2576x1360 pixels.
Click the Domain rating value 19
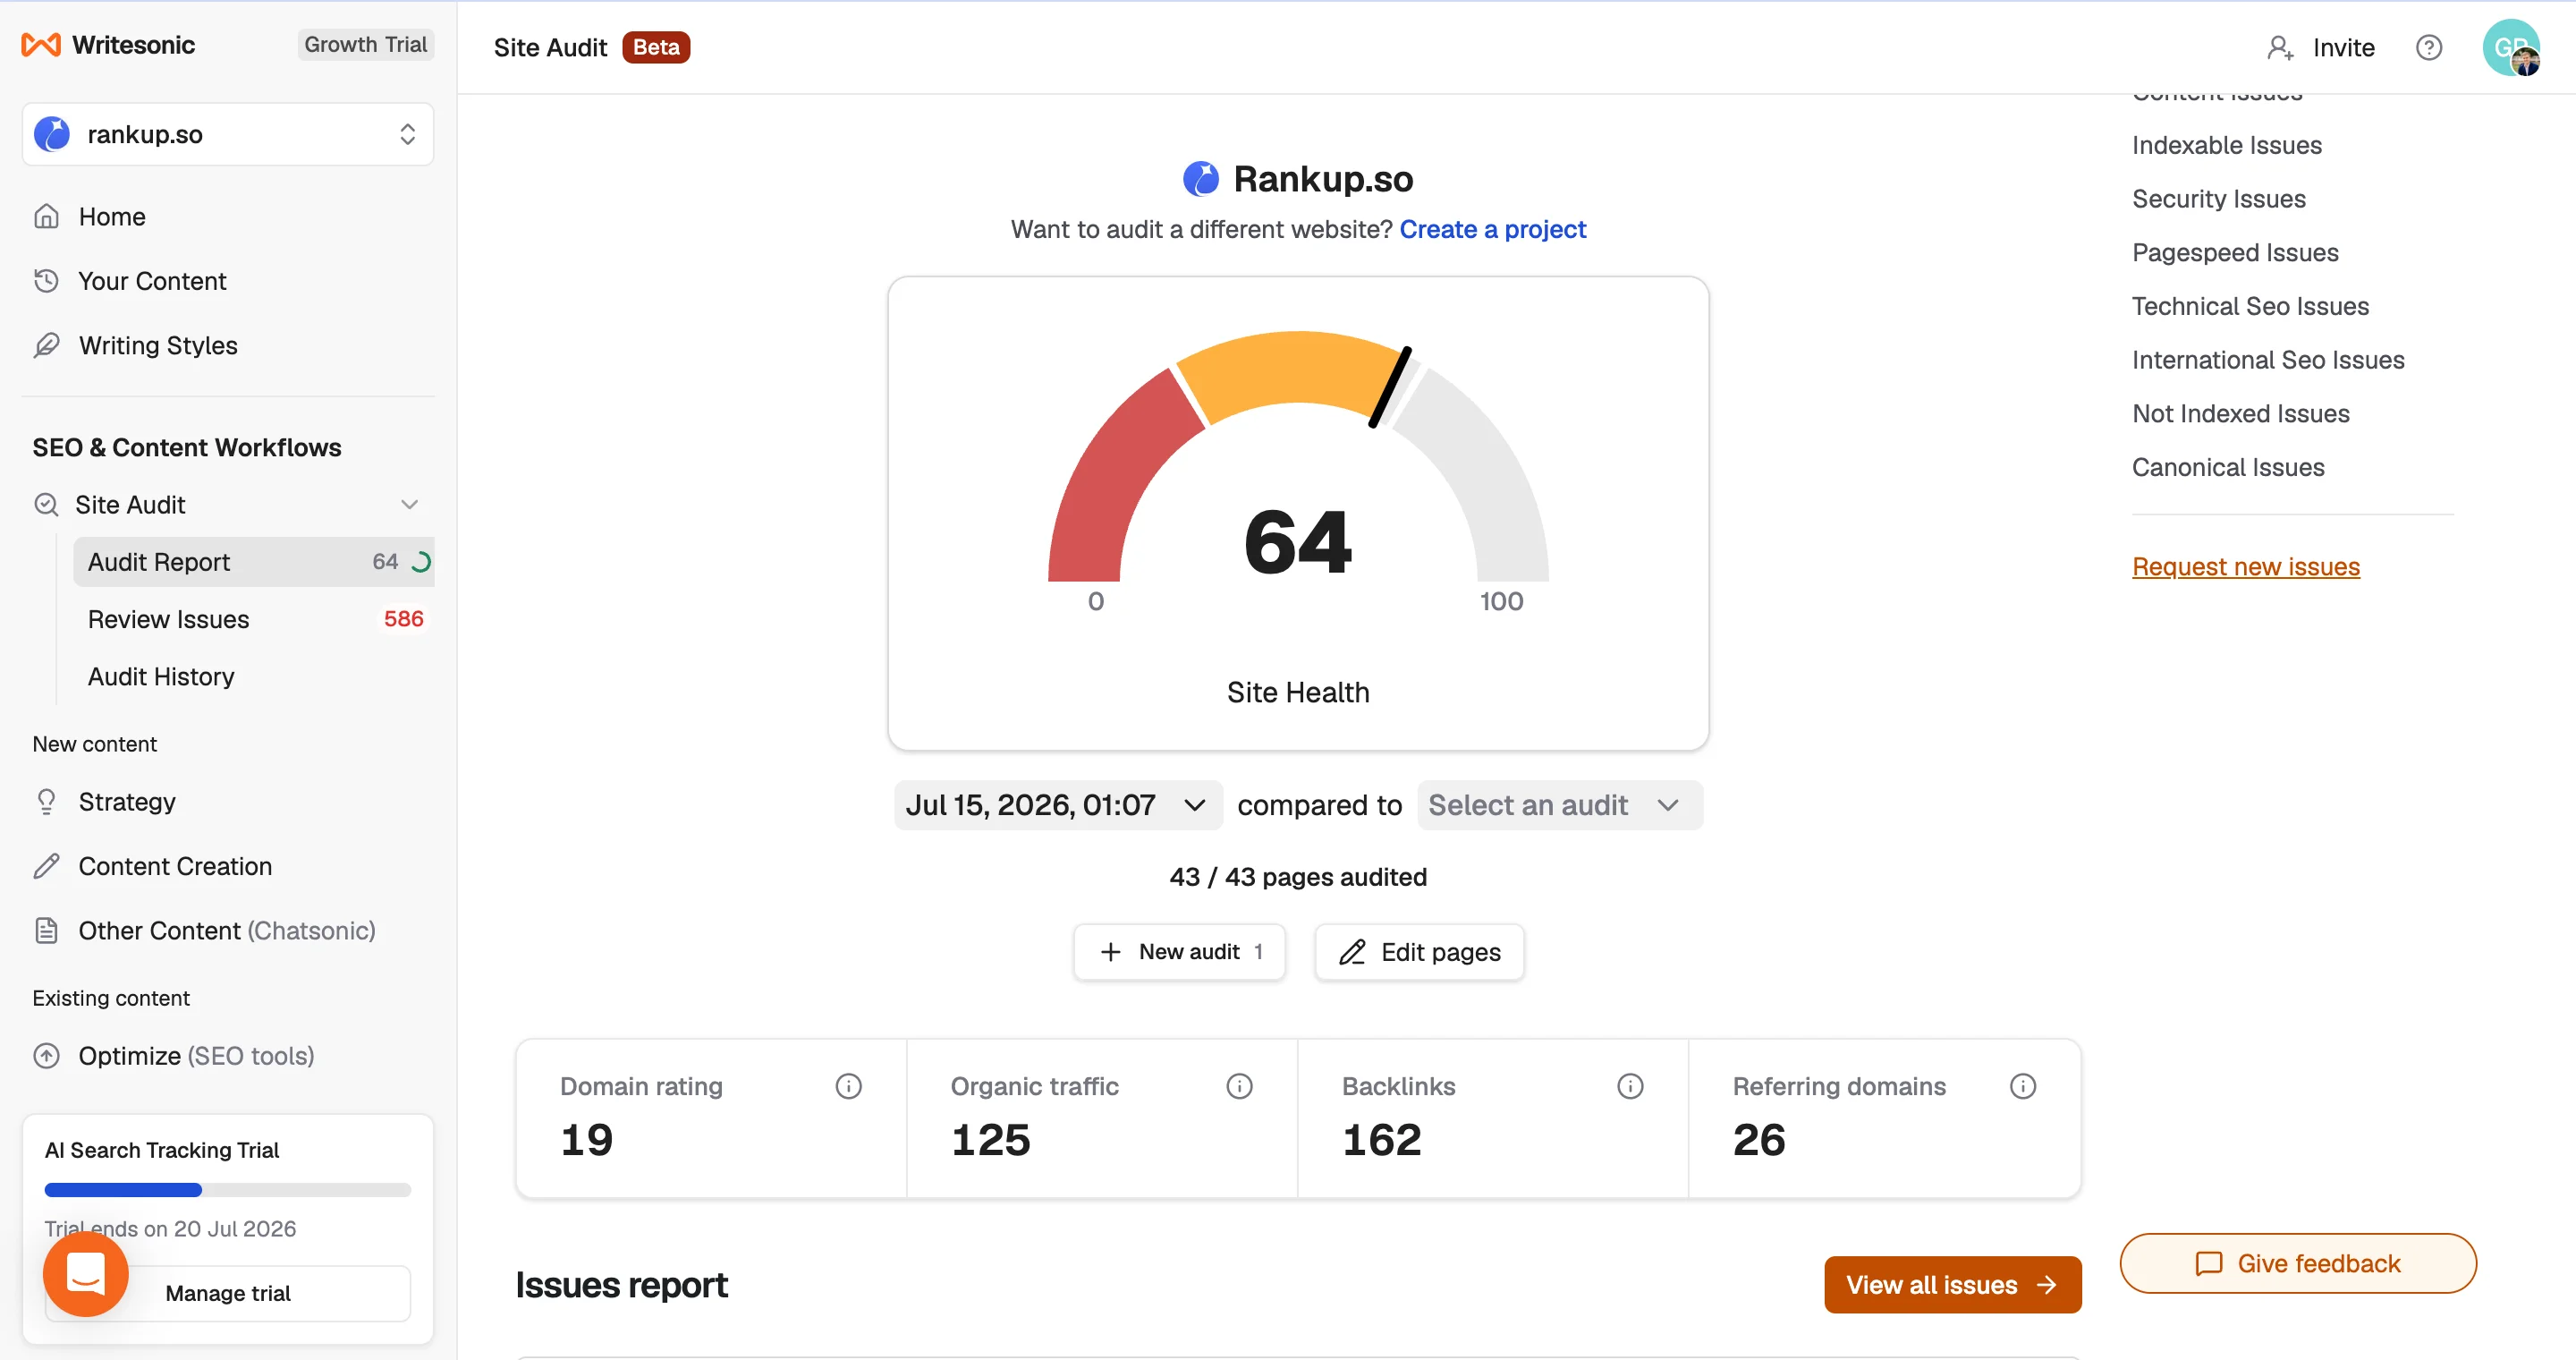pyautogui.click(x=587, y=1140)
